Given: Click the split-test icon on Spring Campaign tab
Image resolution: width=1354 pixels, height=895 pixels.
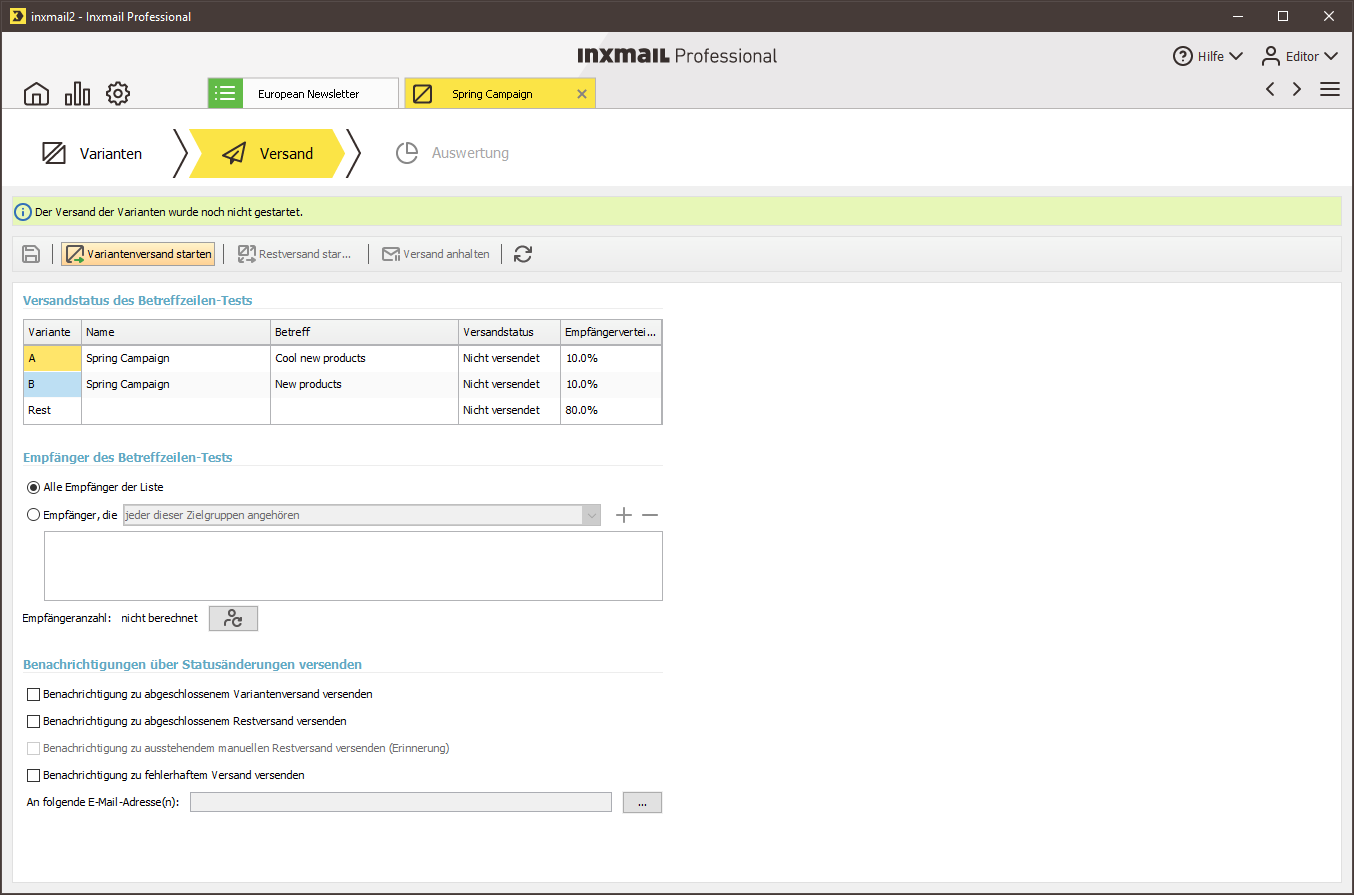Looking at the screenshot, I should point(423,94).
